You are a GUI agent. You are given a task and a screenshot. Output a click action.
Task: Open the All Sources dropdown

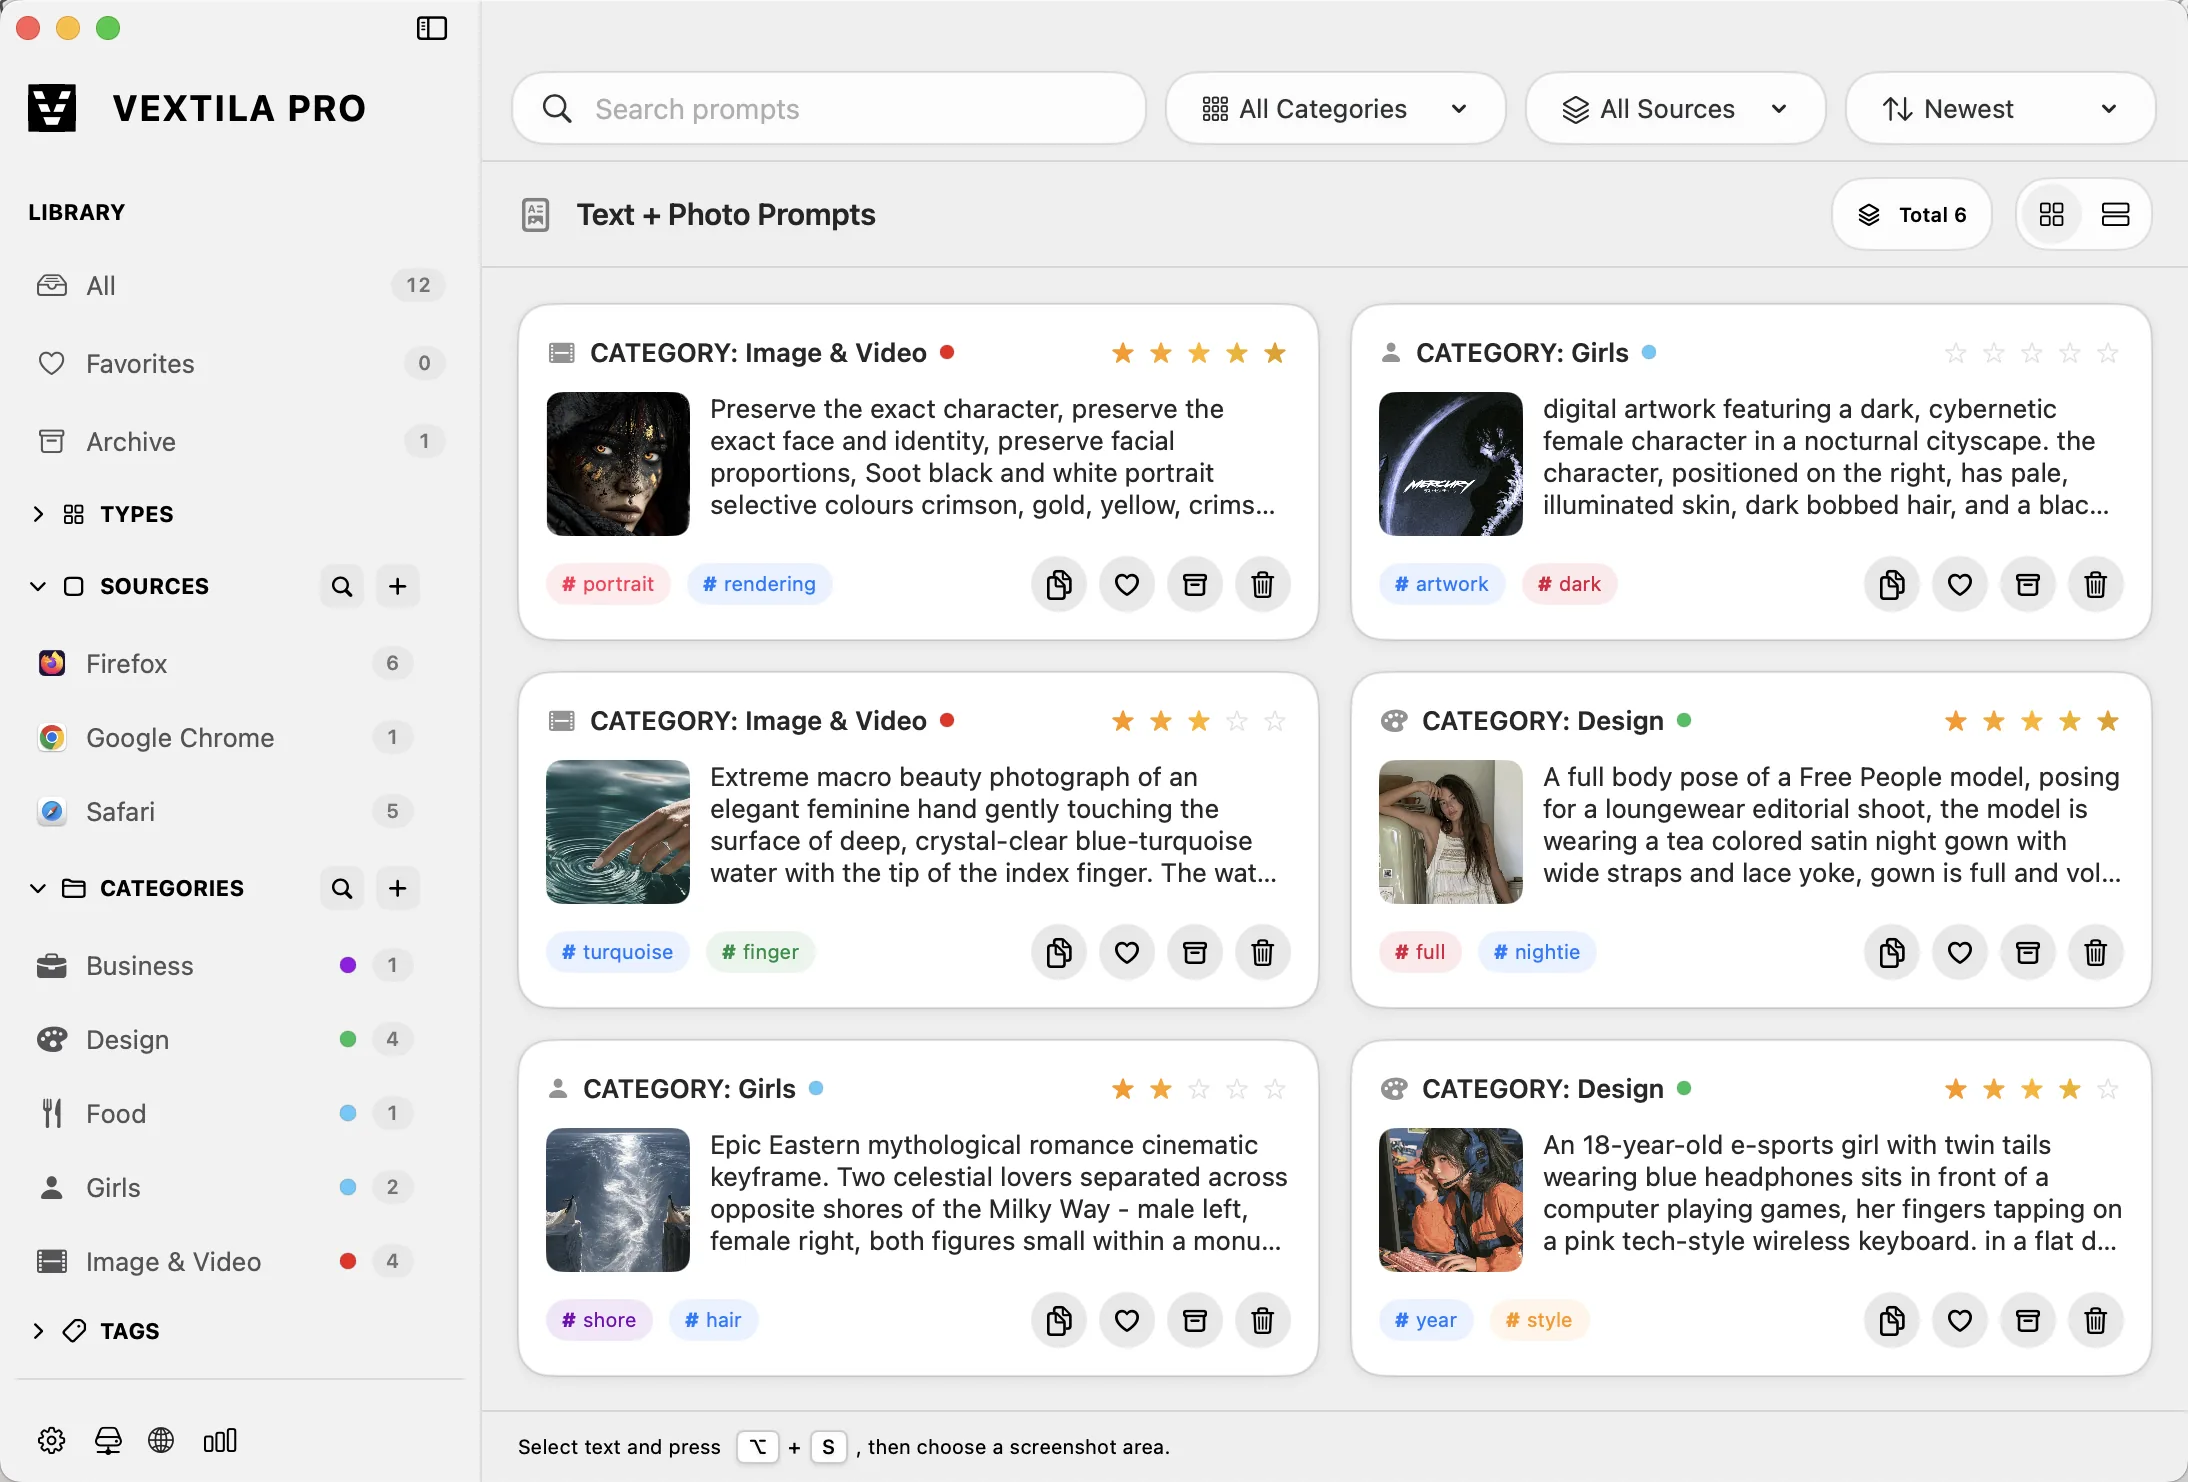coord(1675,108)
